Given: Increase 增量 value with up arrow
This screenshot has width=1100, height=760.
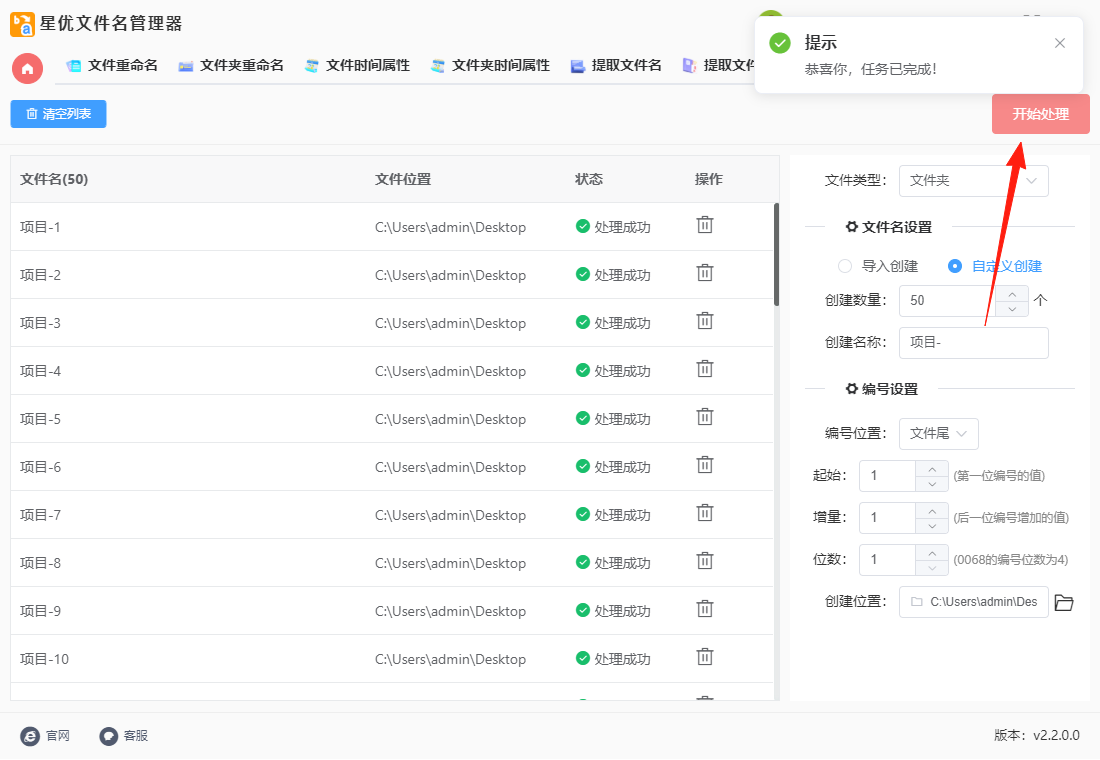Looking at the screenshot, I should click(932, 510).
